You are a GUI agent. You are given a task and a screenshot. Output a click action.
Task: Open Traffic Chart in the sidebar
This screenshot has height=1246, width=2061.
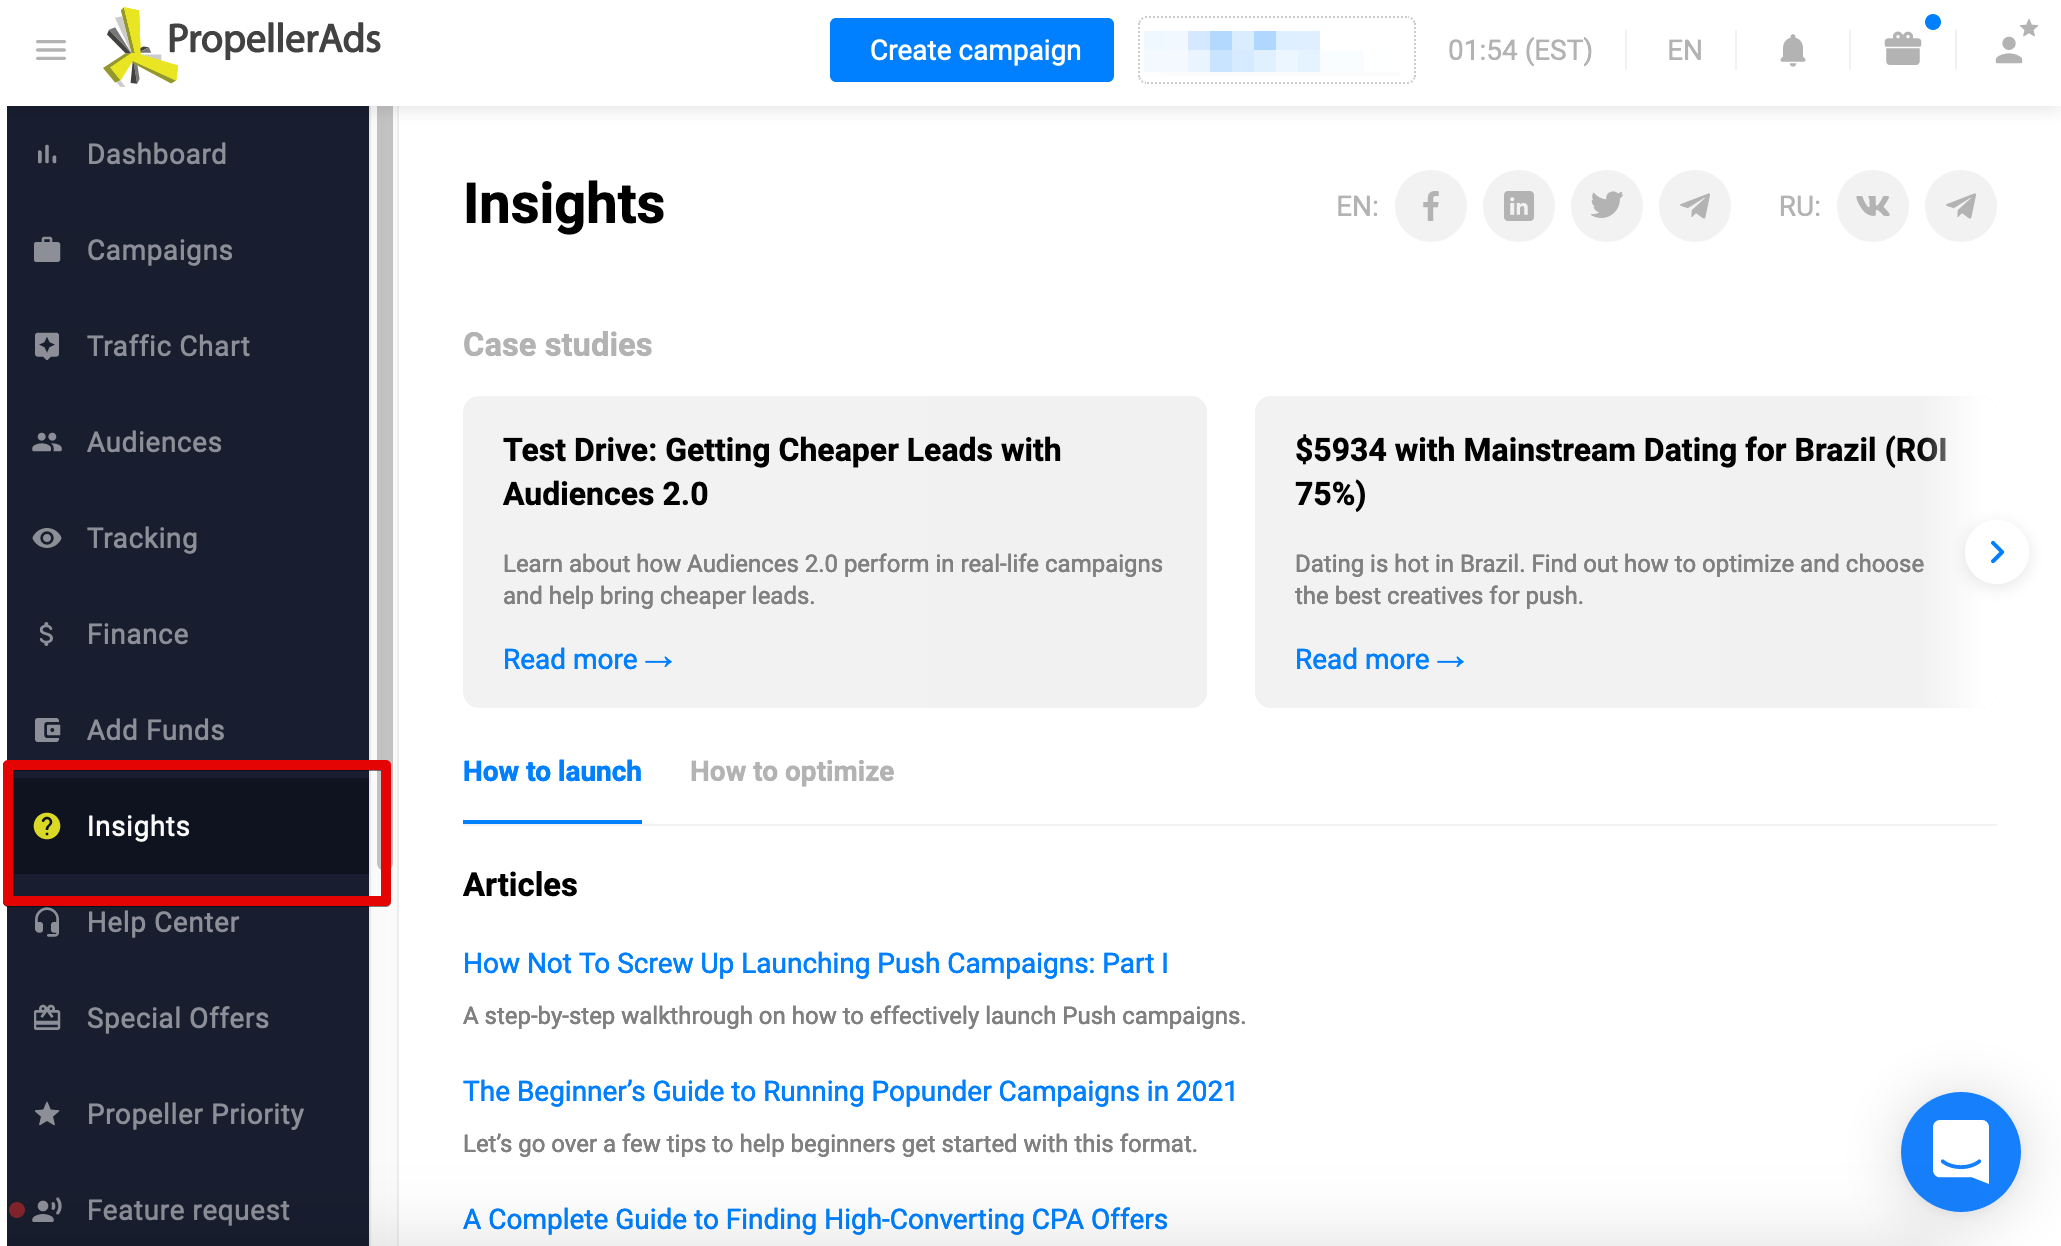point(188,346)
